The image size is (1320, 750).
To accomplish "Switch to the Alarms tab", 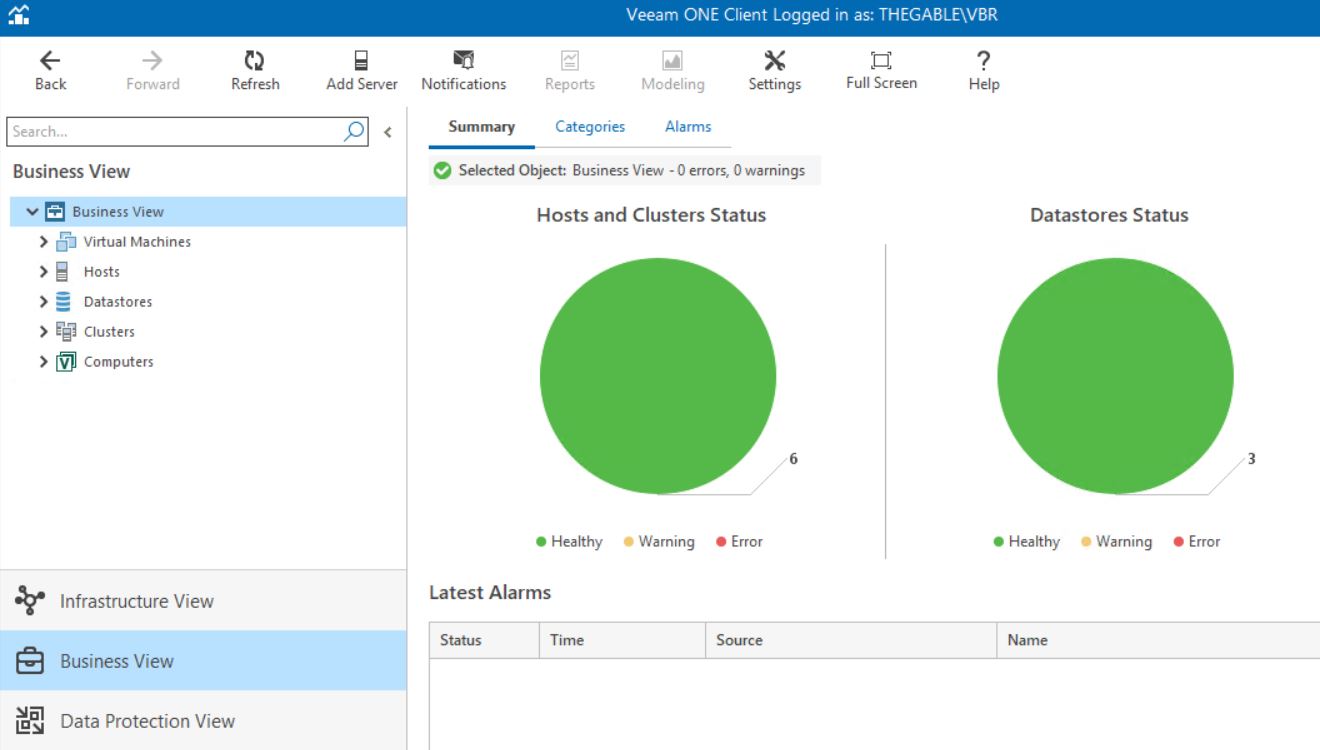I will point(688,127).
